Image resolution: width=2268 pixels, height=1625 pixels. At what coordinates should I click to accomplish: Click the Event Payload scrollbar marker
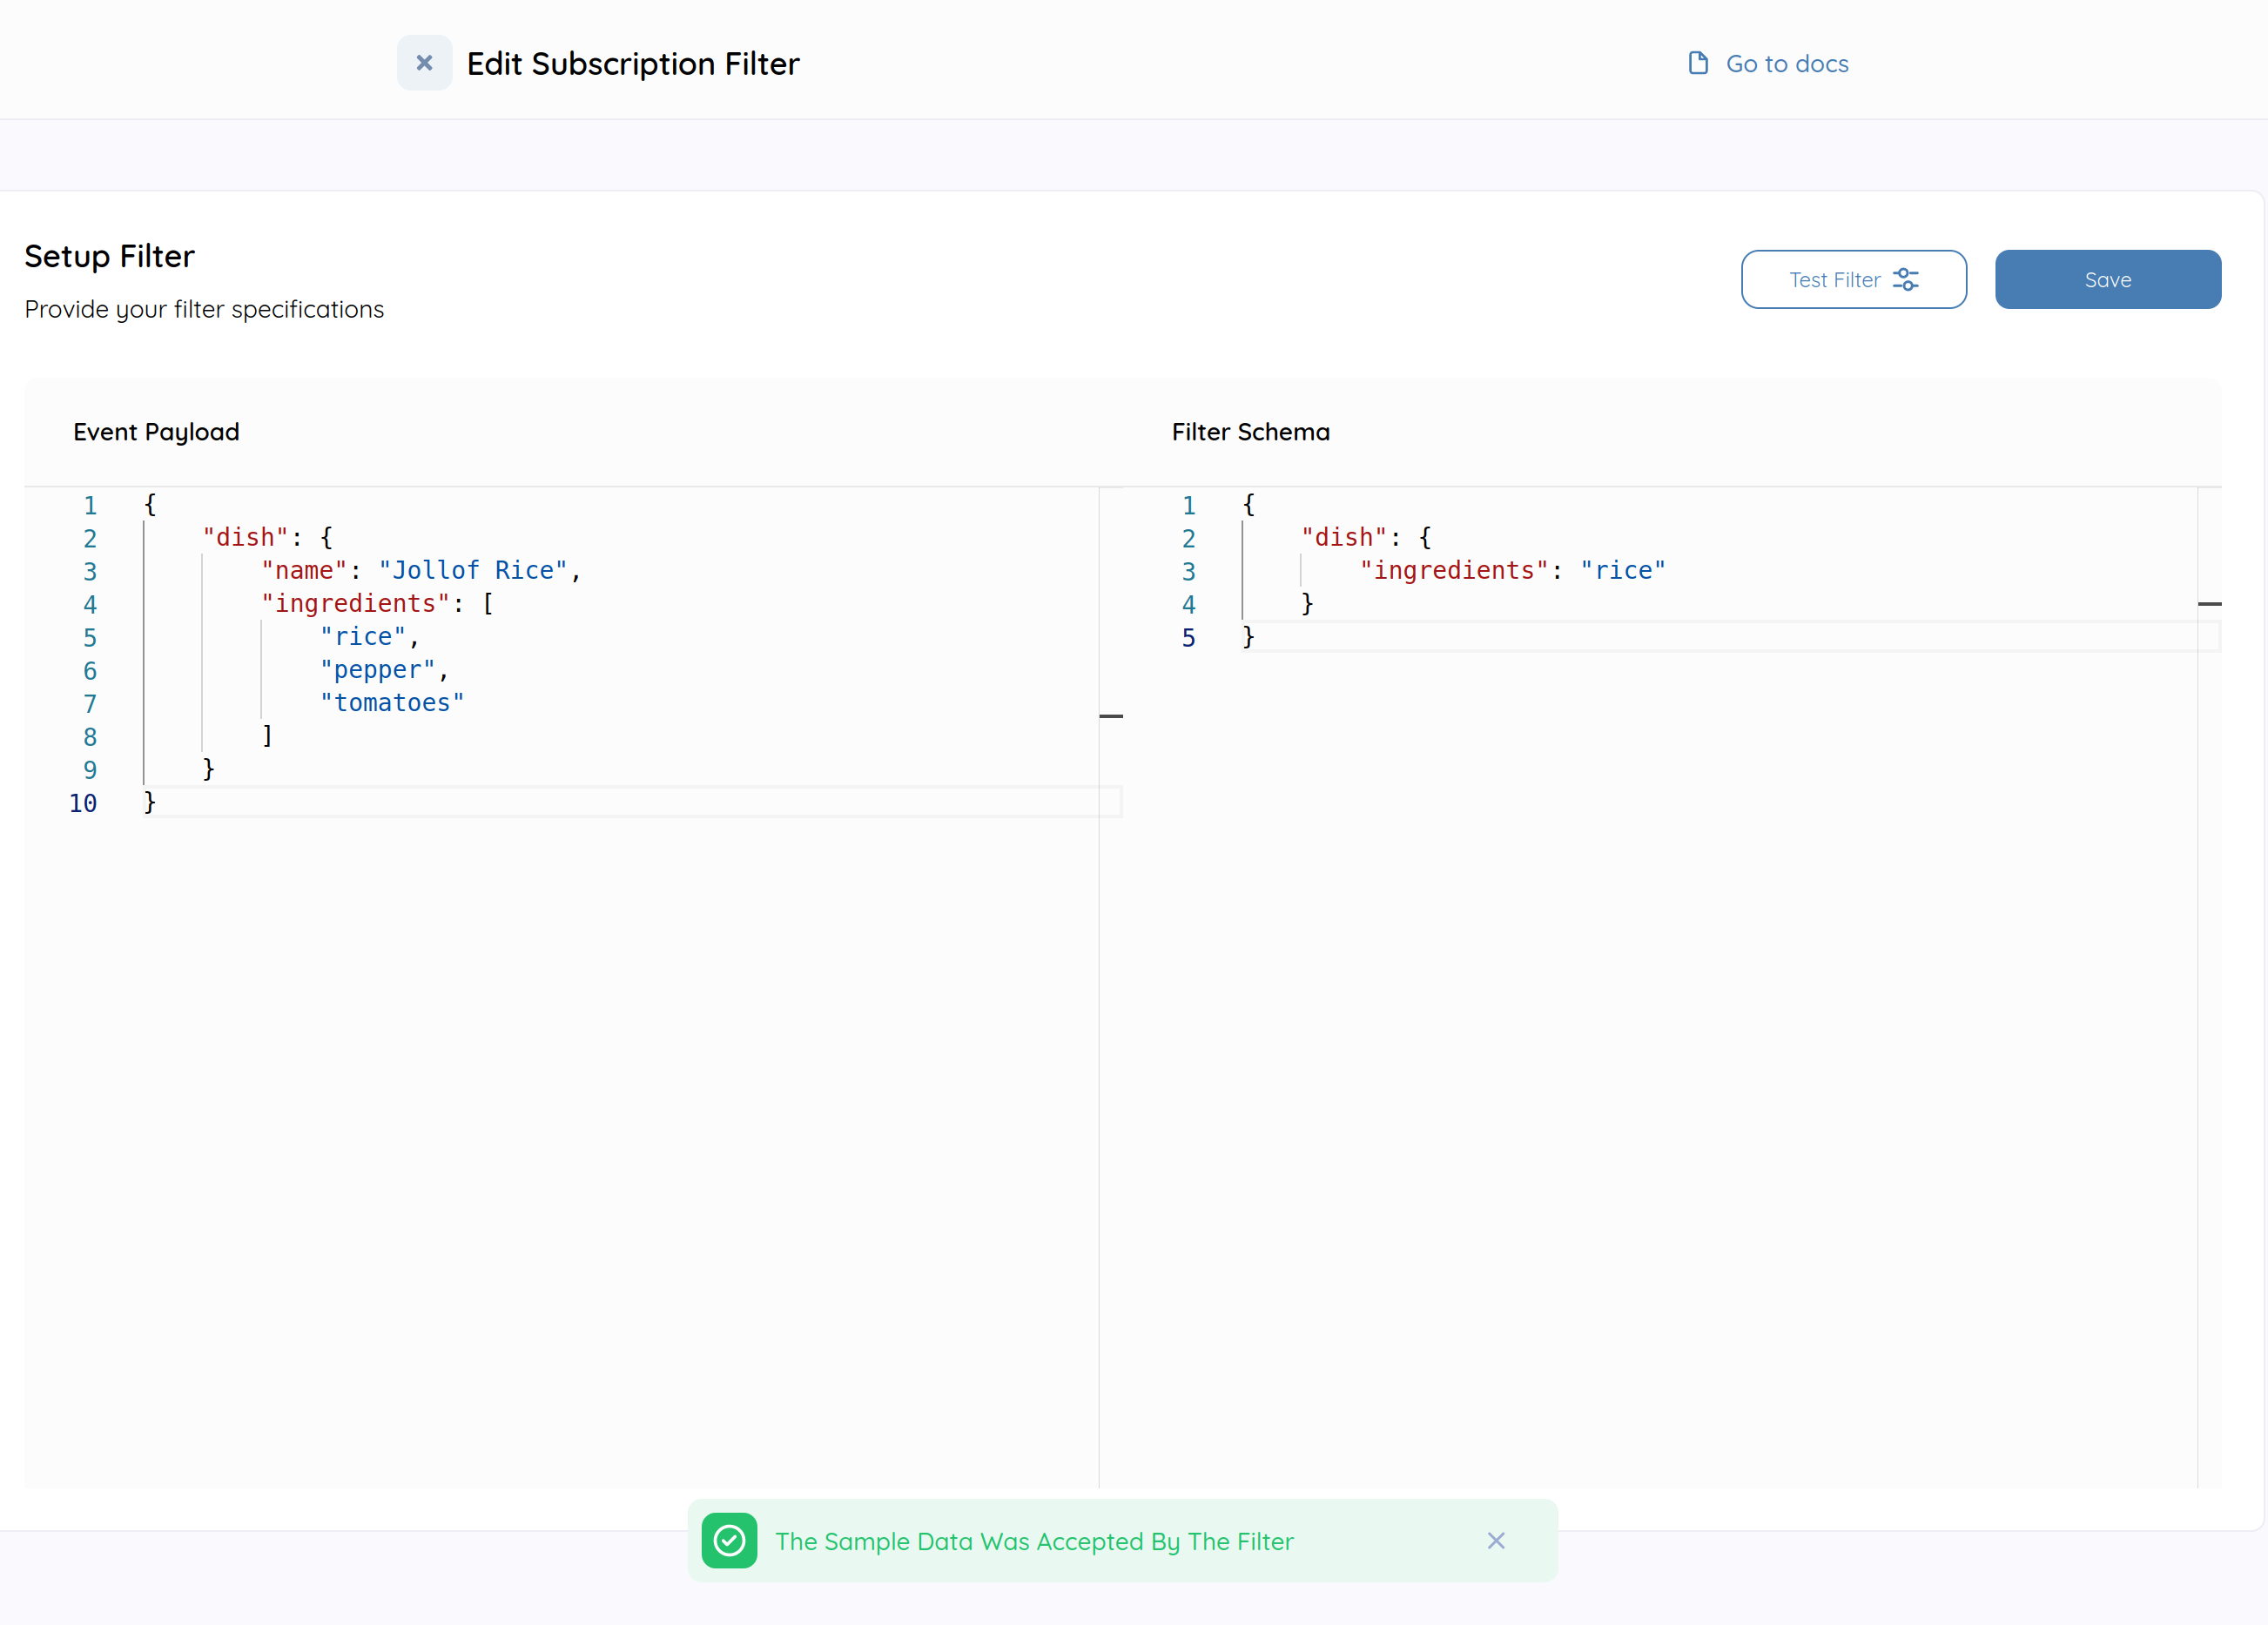(x=1110, y=716)
